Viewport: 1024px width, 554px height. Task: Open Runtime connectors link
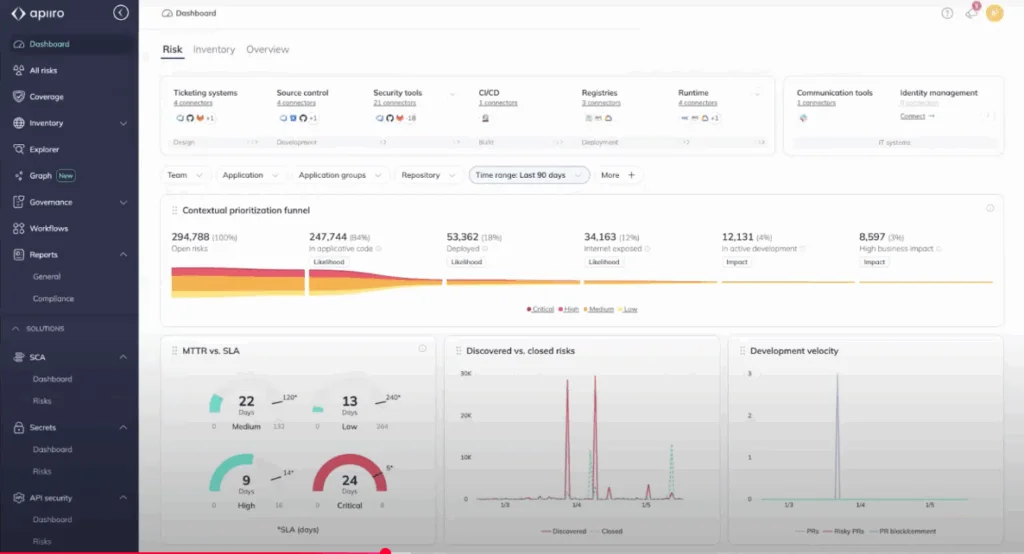coord(697,103)
